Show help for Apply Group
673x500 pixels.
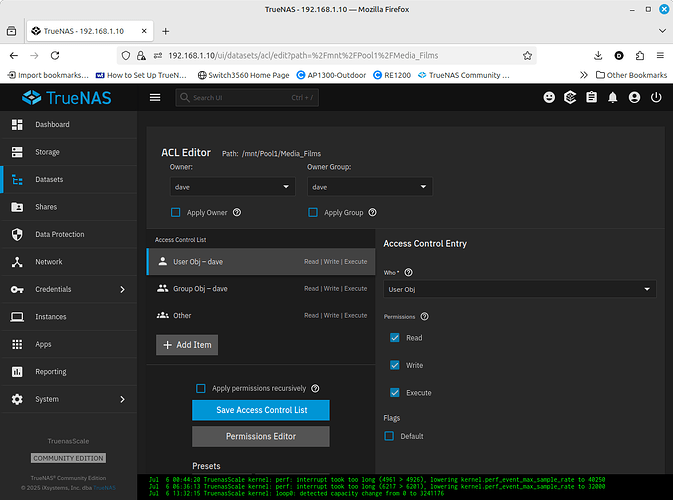(x=373, y=212)
